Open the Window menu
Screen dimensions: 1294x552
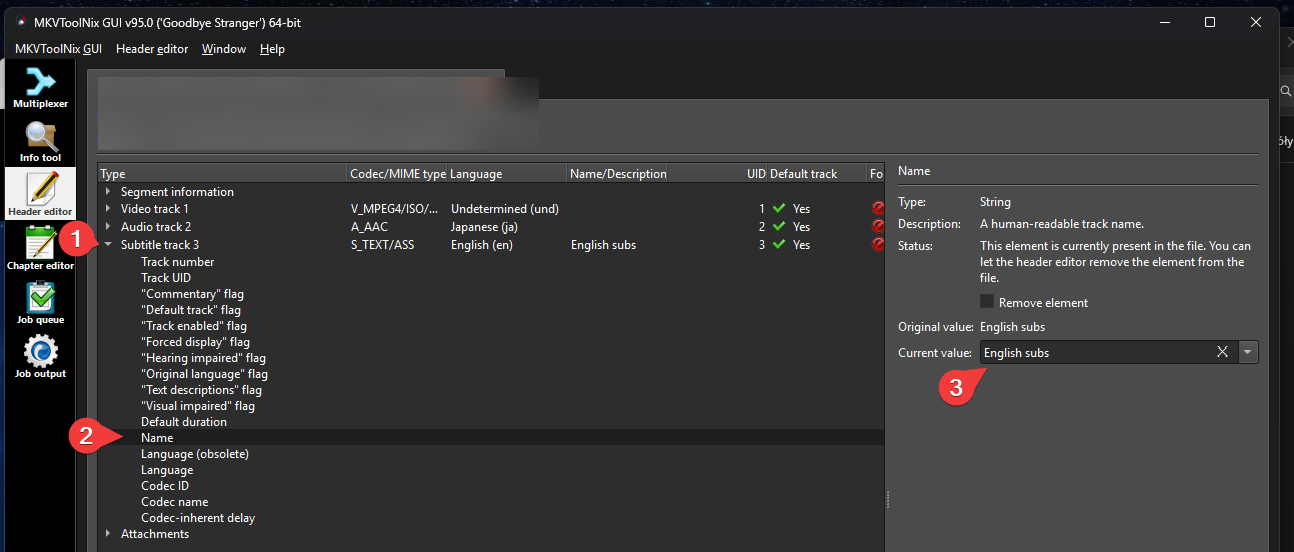click(x=223, y=49)
